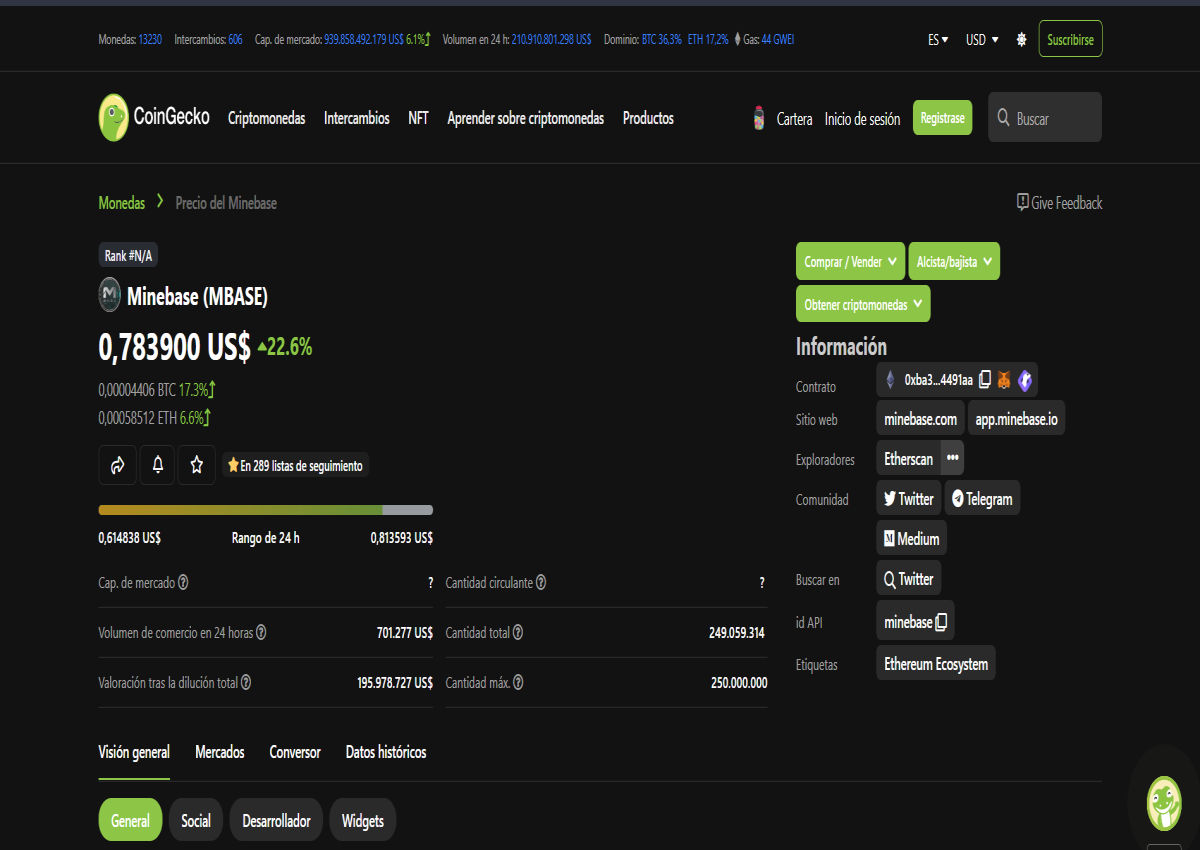Image resolution: width=1200 pixels, height=850 pixels.
Task: Add Minebase to favorites star icon
Action: [197, 465]
